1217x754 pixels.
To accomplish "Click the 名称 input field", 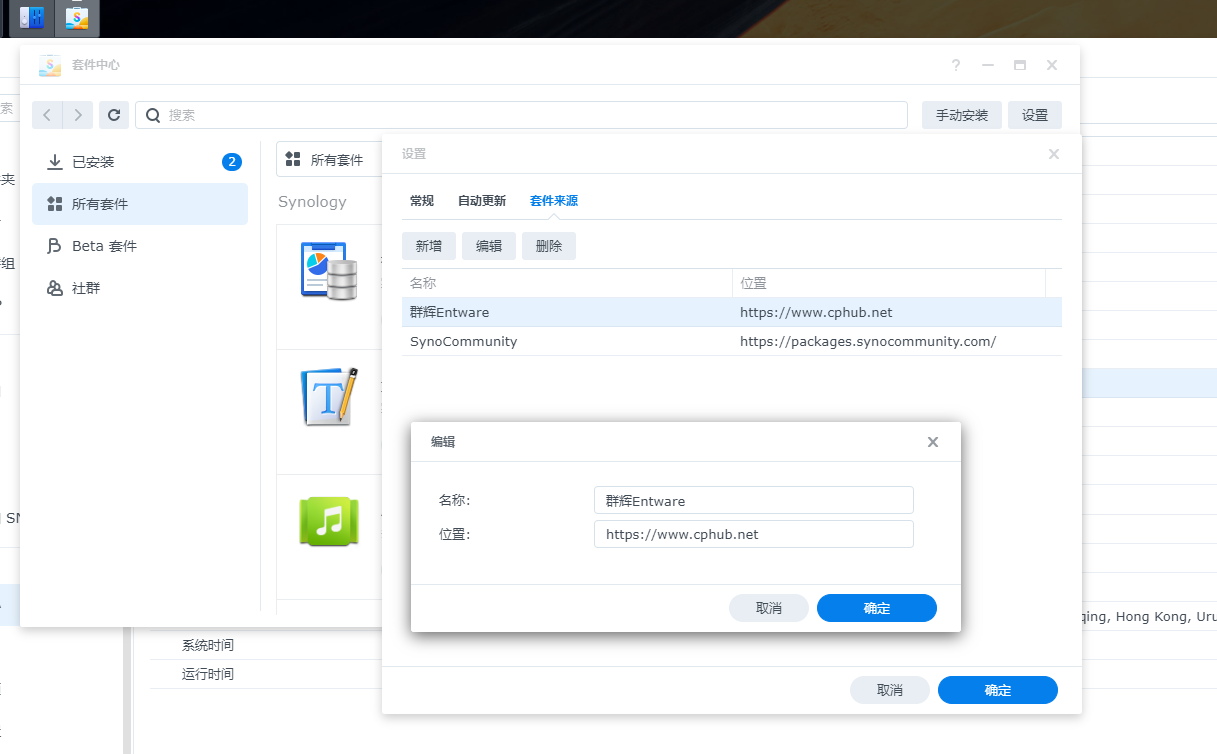I will coord(753,500).
